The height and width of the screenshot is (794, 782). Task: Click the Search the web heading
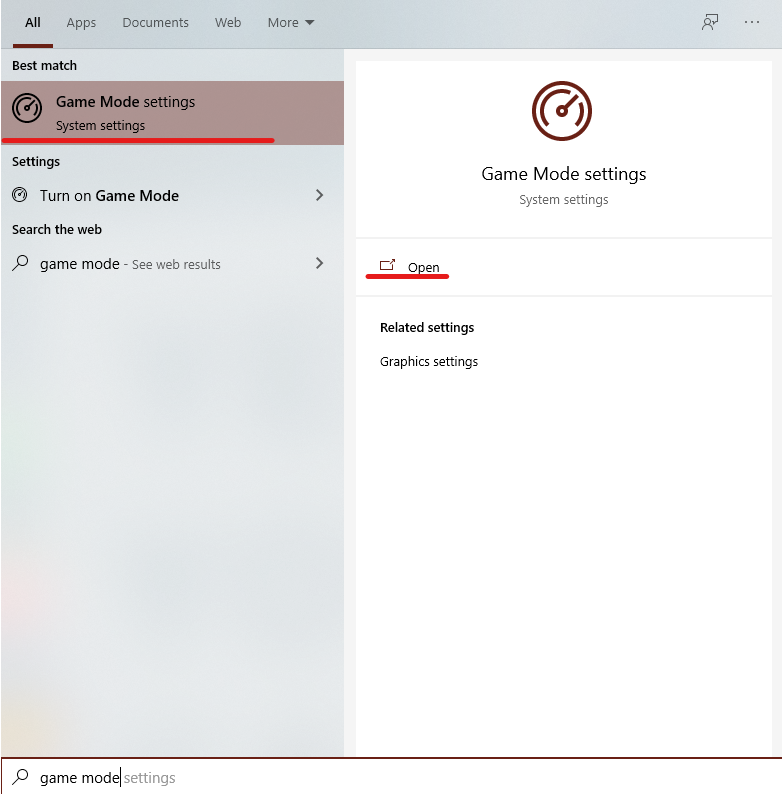click(57, 229)
